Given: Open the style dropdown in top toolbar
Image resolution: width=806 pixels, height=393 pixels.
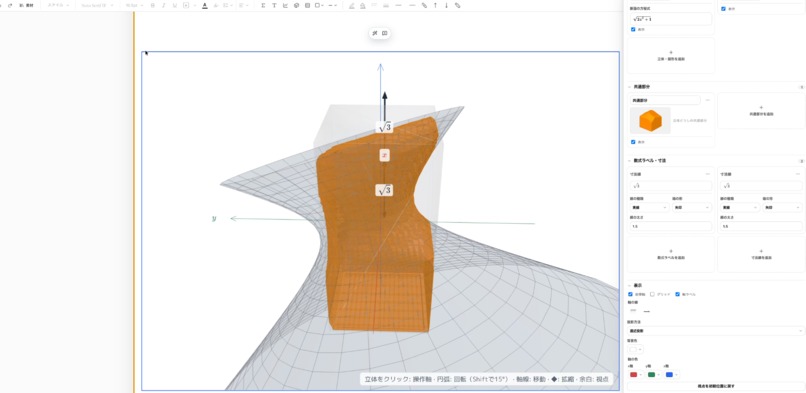Looking at the screenshot, I should coord(58,5).
